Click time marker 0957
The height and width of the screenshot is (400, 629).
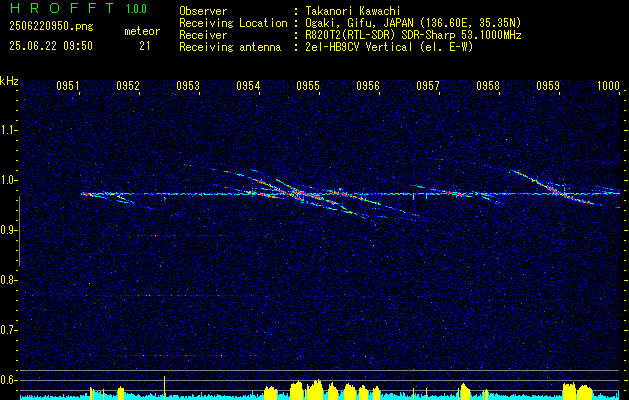click(428, 85)
